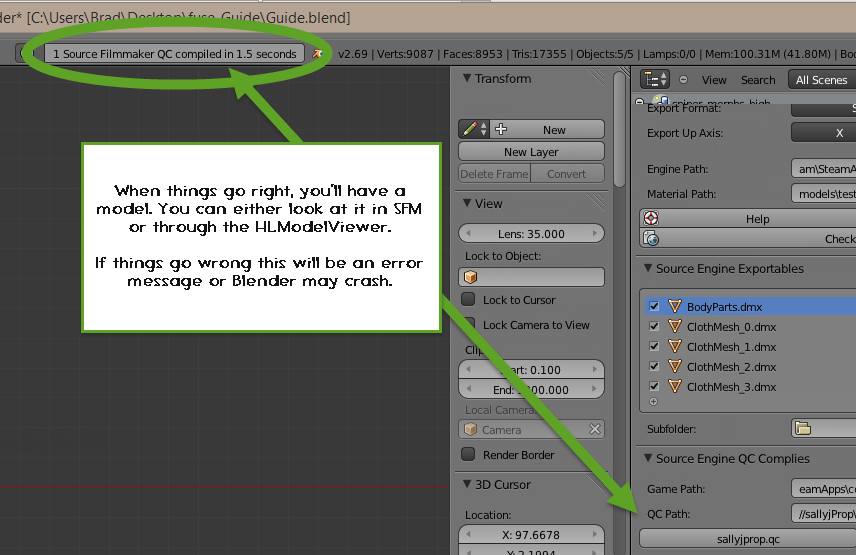Decrease Lens value with left arrow
The image size is (856, 555).
468,234
